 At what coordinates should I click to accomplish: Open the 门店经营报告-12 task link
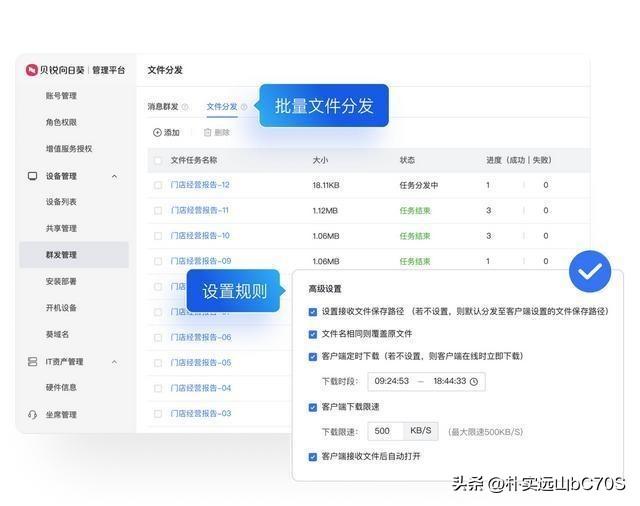200,185
